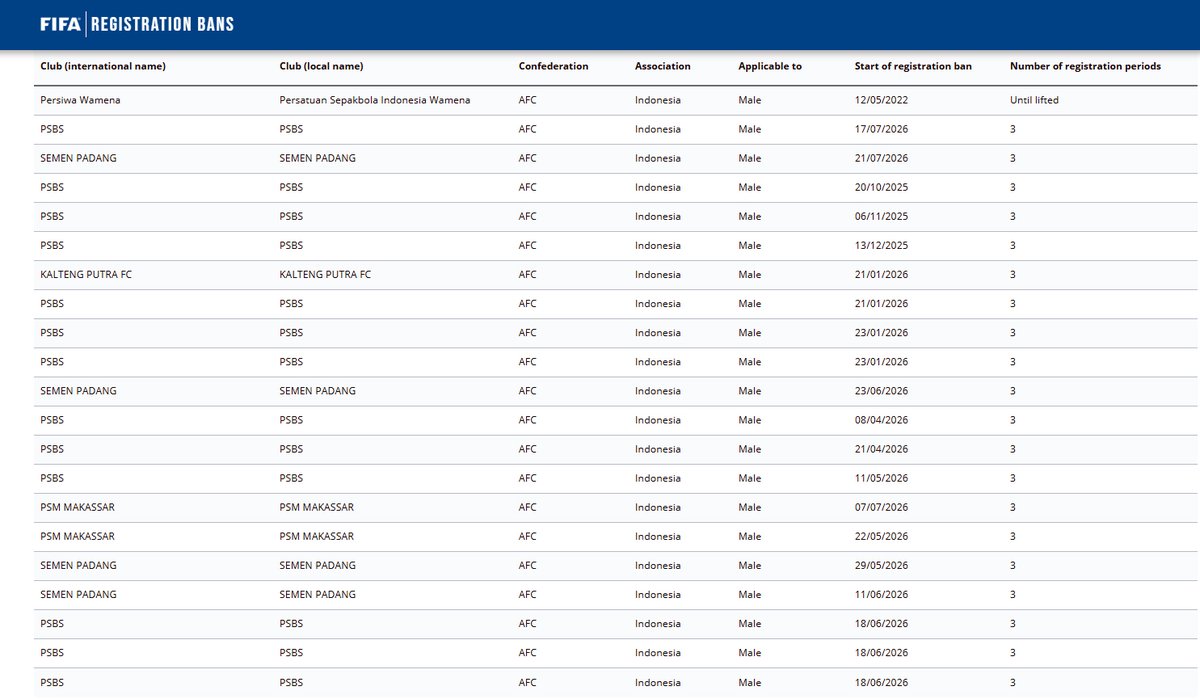This screenshot has width=1200, height=699.
Task: Click the 08/04/2026 date cell
Action: [x=881, y=420]
